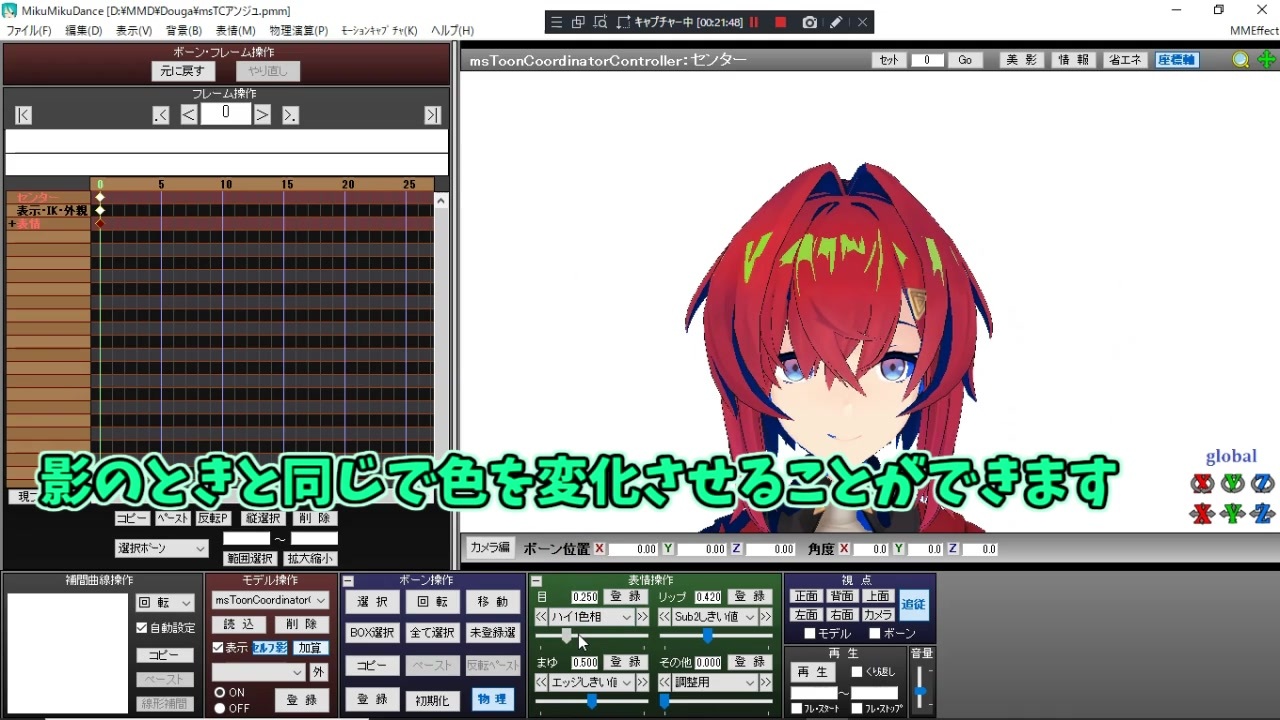Open the 編集(D) menu
1280x720 pixels.
[x=84, y=31]
